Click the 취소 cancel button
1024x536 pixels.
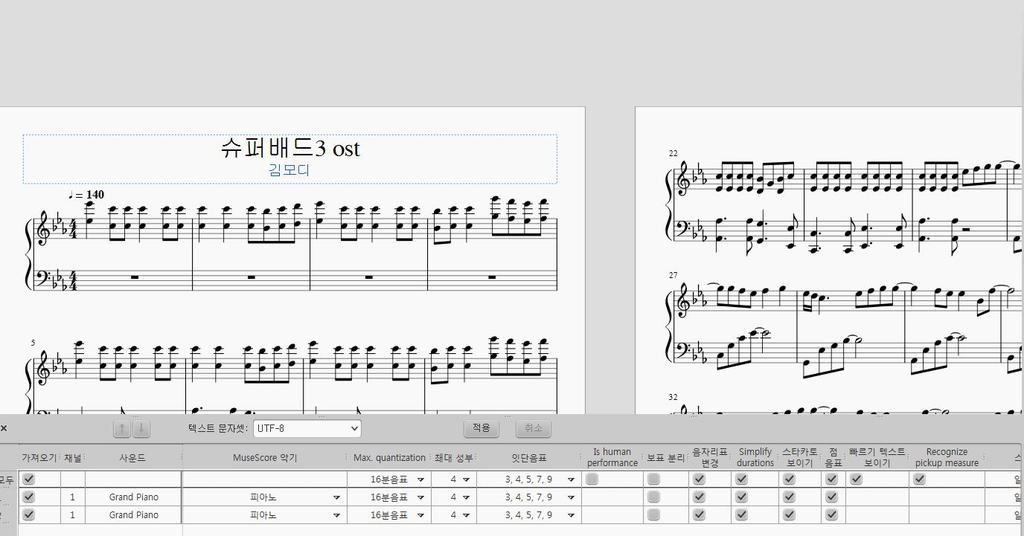coord(534,428)
